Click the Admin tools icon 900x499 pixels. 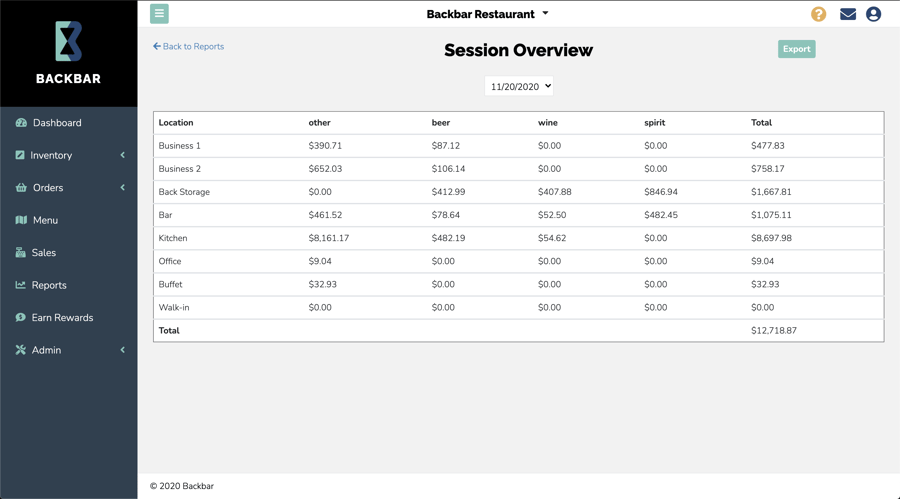pos(21,350)
